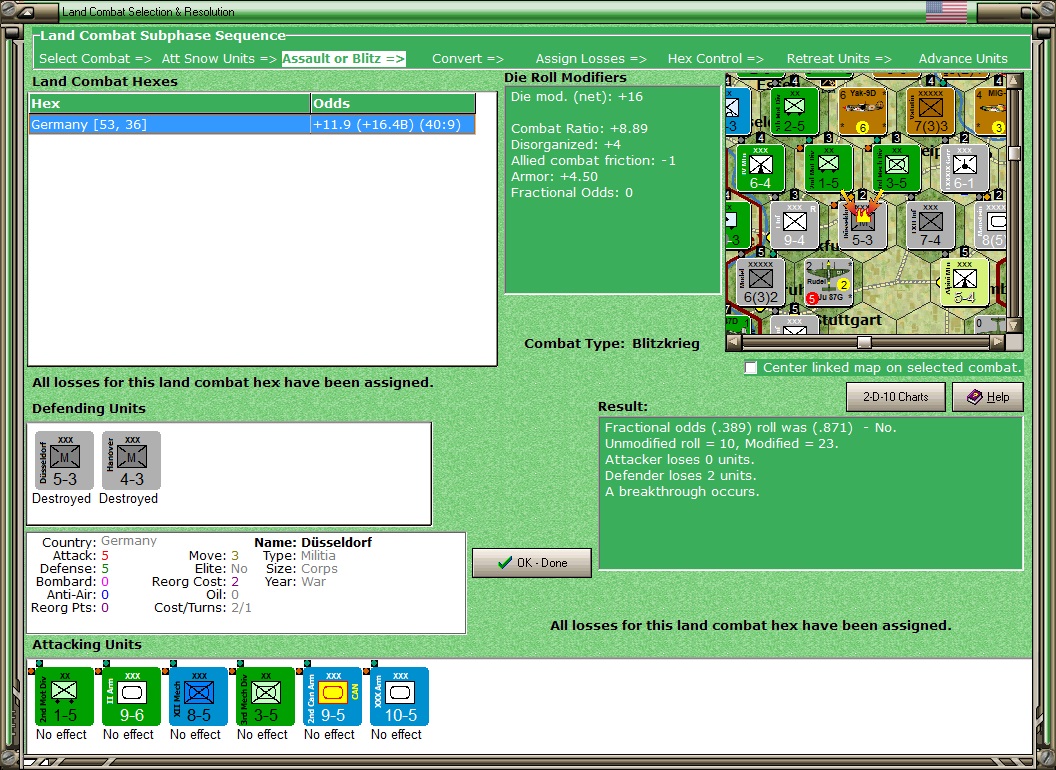Click the Alpini 5-4 mountain unit on map
Viewport: 1056px width, 770px height.
964,282
